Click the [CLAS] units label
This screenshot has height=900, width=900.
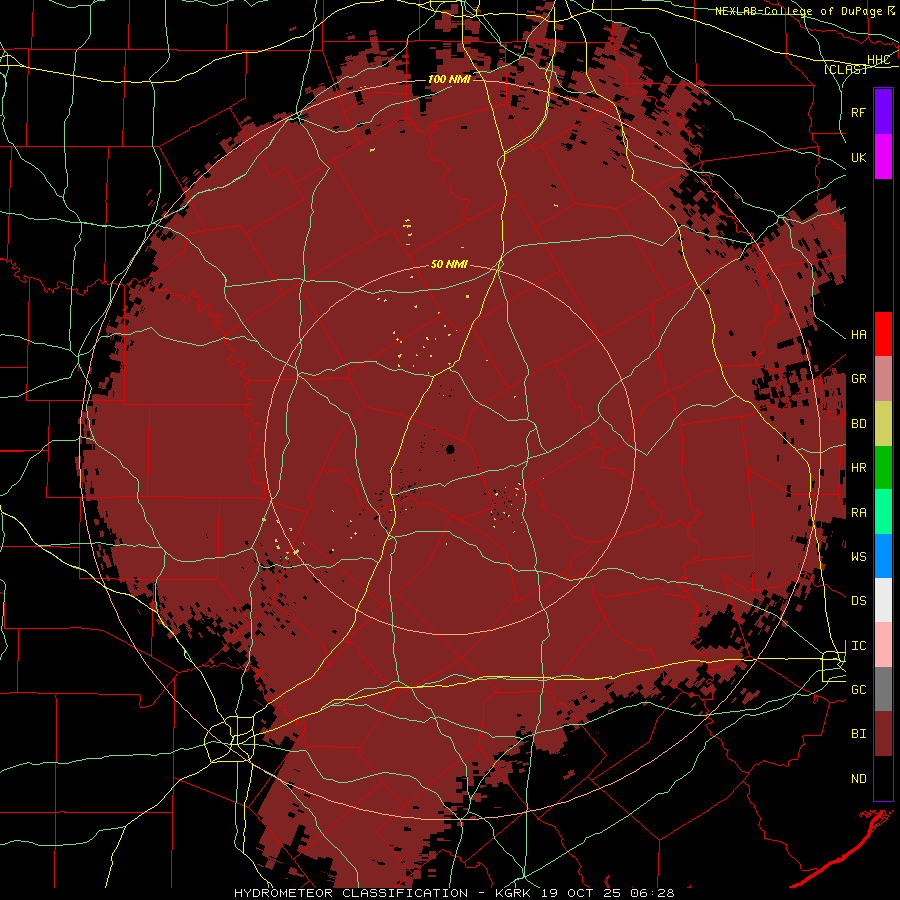pos(845,69)
